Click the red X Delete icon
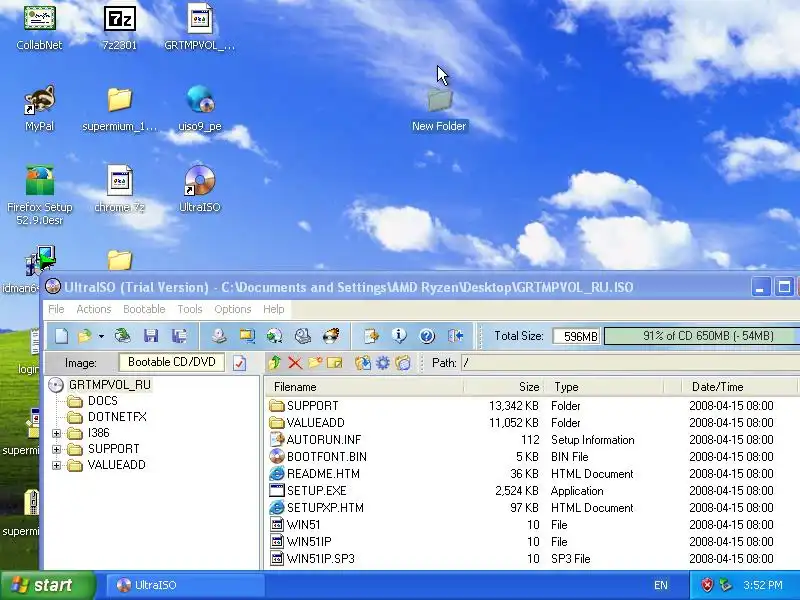 tap(295, 363)
